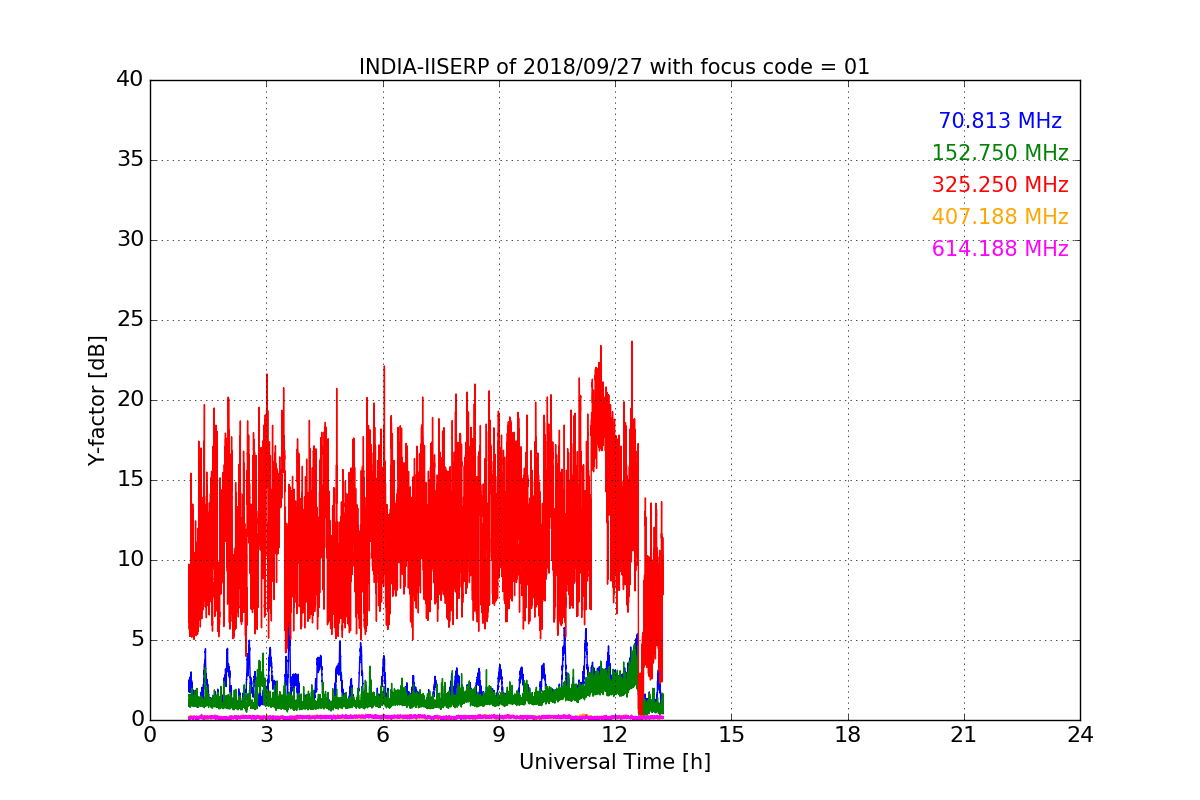Image resolution: width=1200 pixels, height=800 pixels.
Task: Click x-axis tick value 9
Action: click(x=499, y=735)
